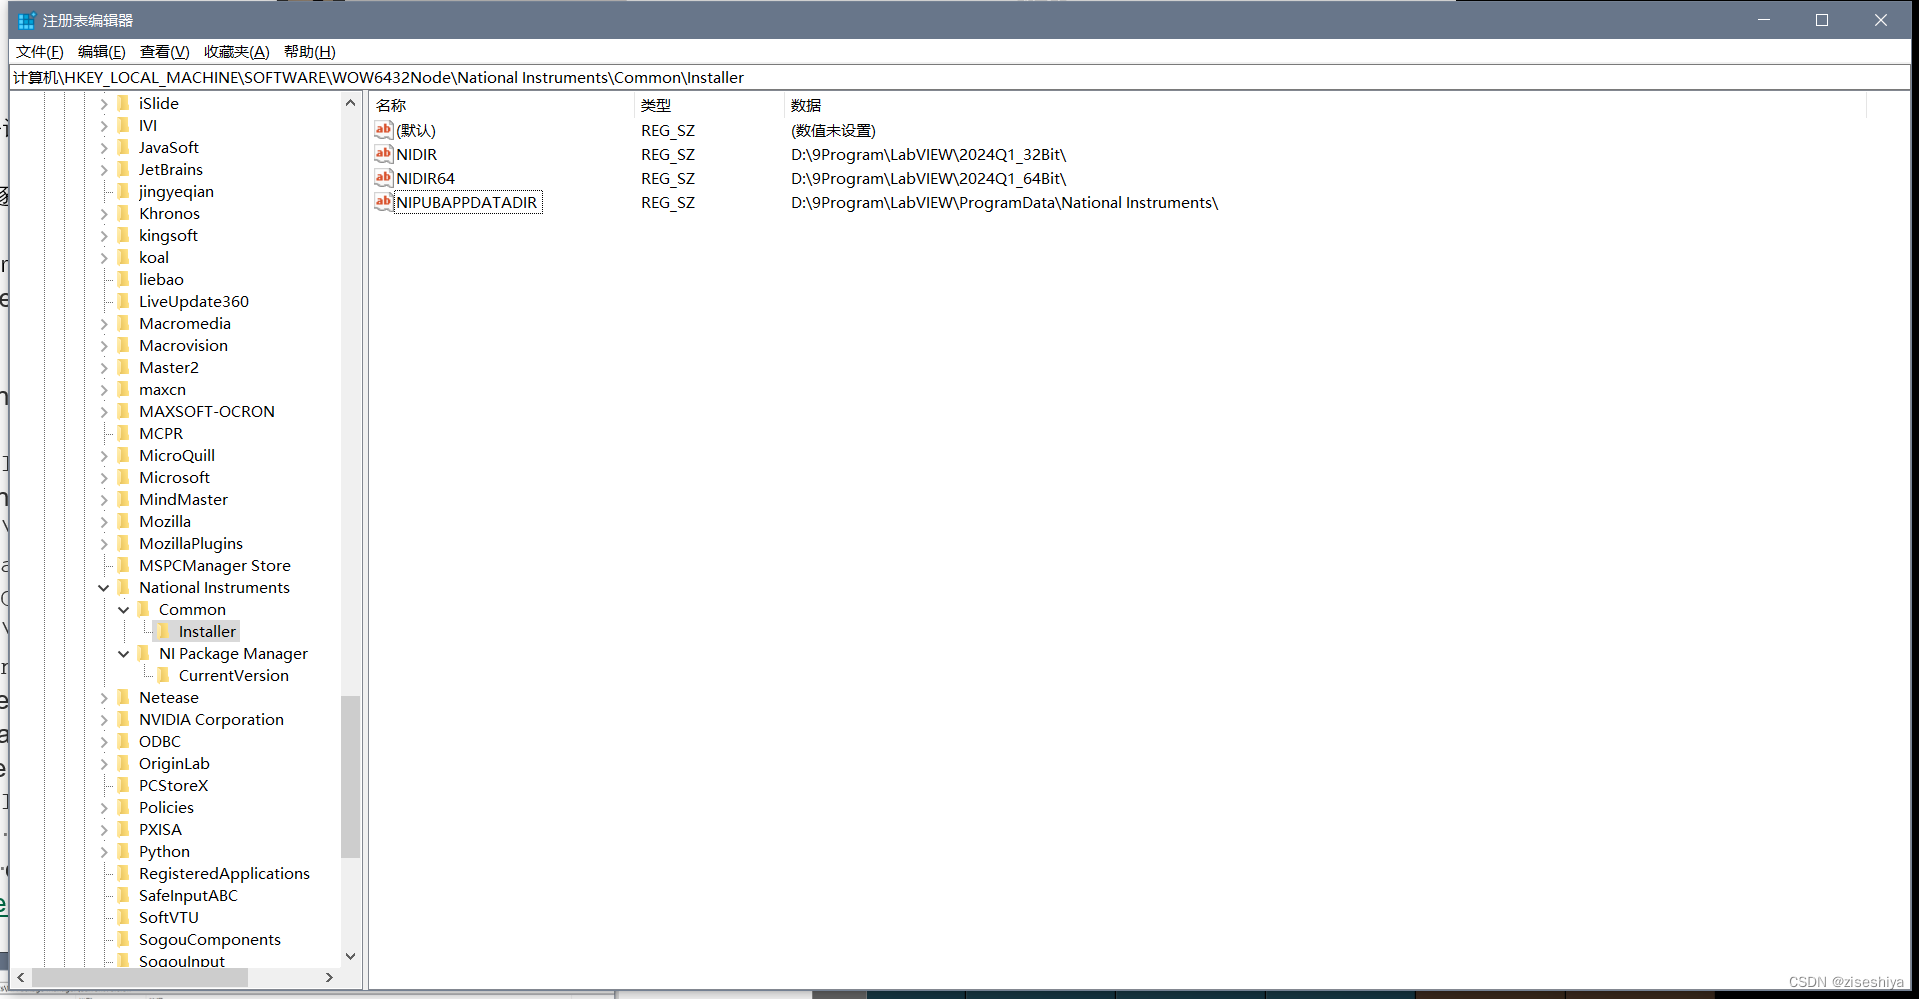Click the CurrentVersion folder icon
The height and width of the screenshot is (999, 1919).
coord(163,675)
